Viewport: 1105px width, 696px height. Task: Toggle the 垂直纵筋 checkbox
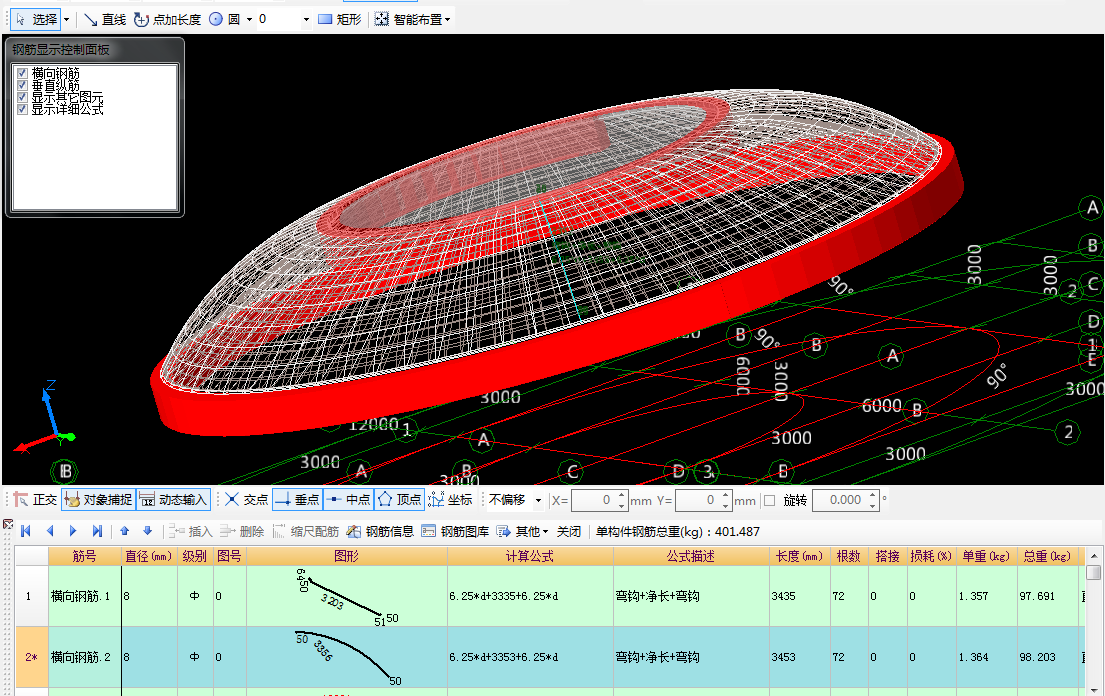click(x=23, y=85)
